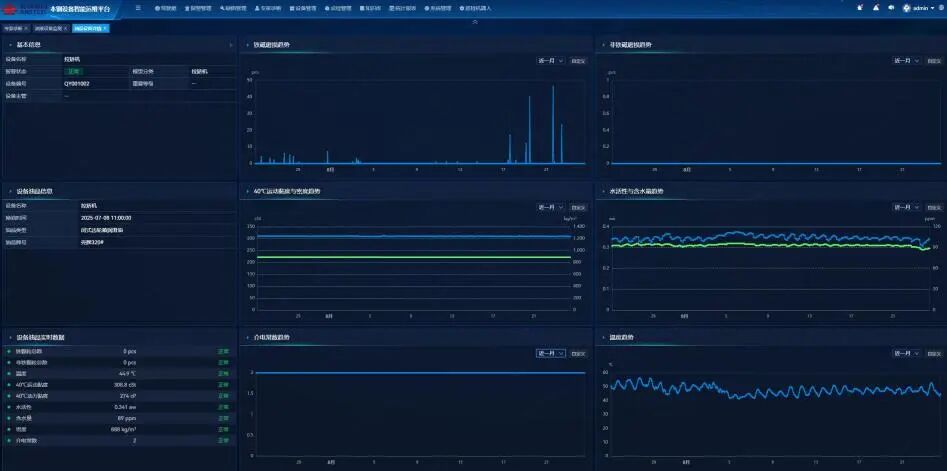The image size is (947, 471).
Task: Close the 专家诊断 tab
Action: 27,28
